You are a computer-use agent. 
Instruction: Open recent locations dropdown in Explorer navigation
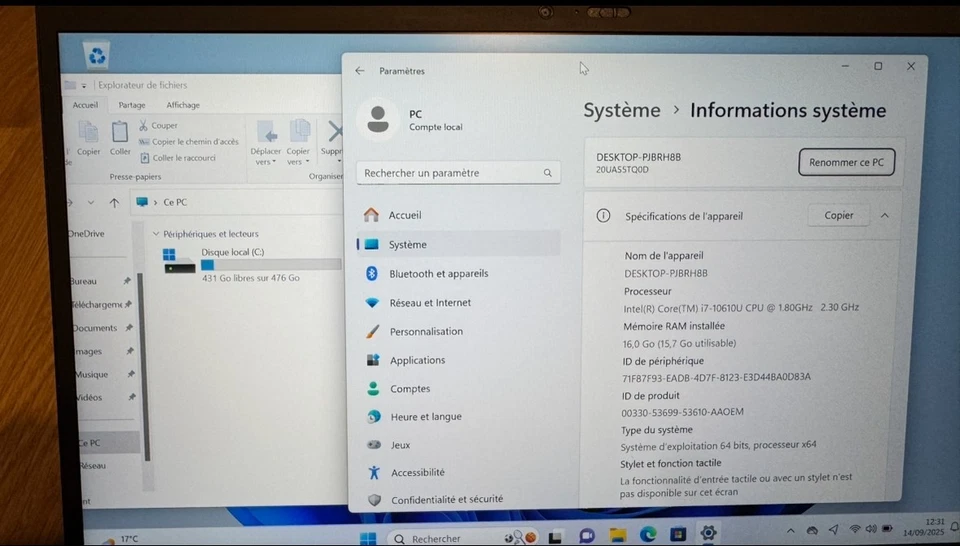(x=91, y=203)
